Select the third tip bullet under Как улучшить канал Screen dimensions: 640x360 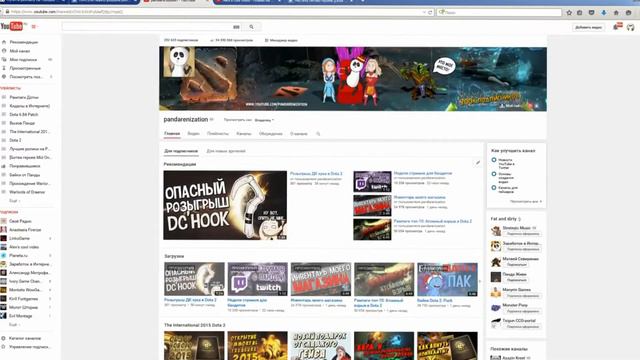[494, 188]
